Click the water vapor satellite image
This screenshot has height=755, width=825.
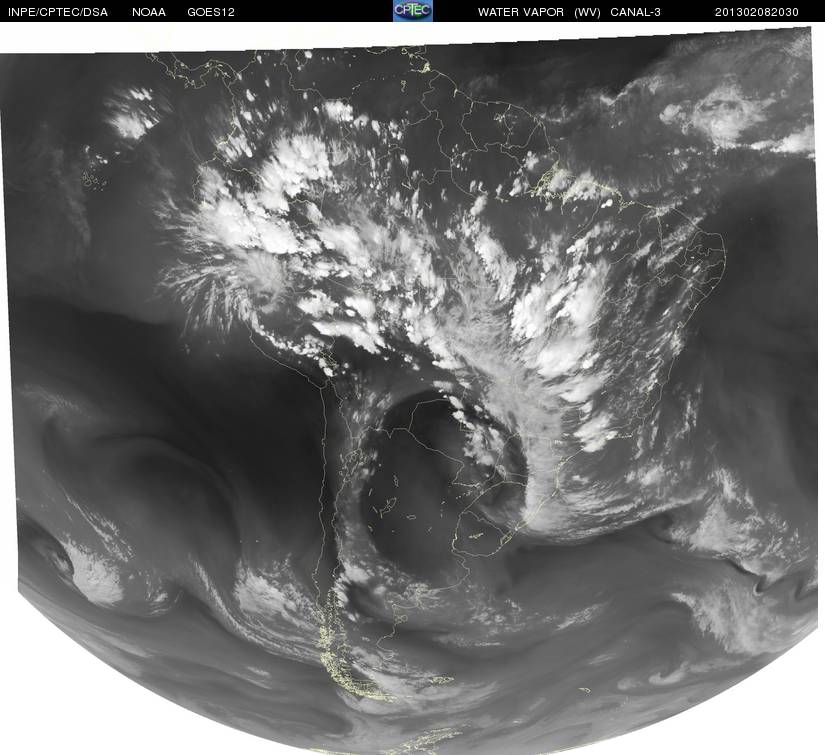pyautogui.click(x=412, y=389)
